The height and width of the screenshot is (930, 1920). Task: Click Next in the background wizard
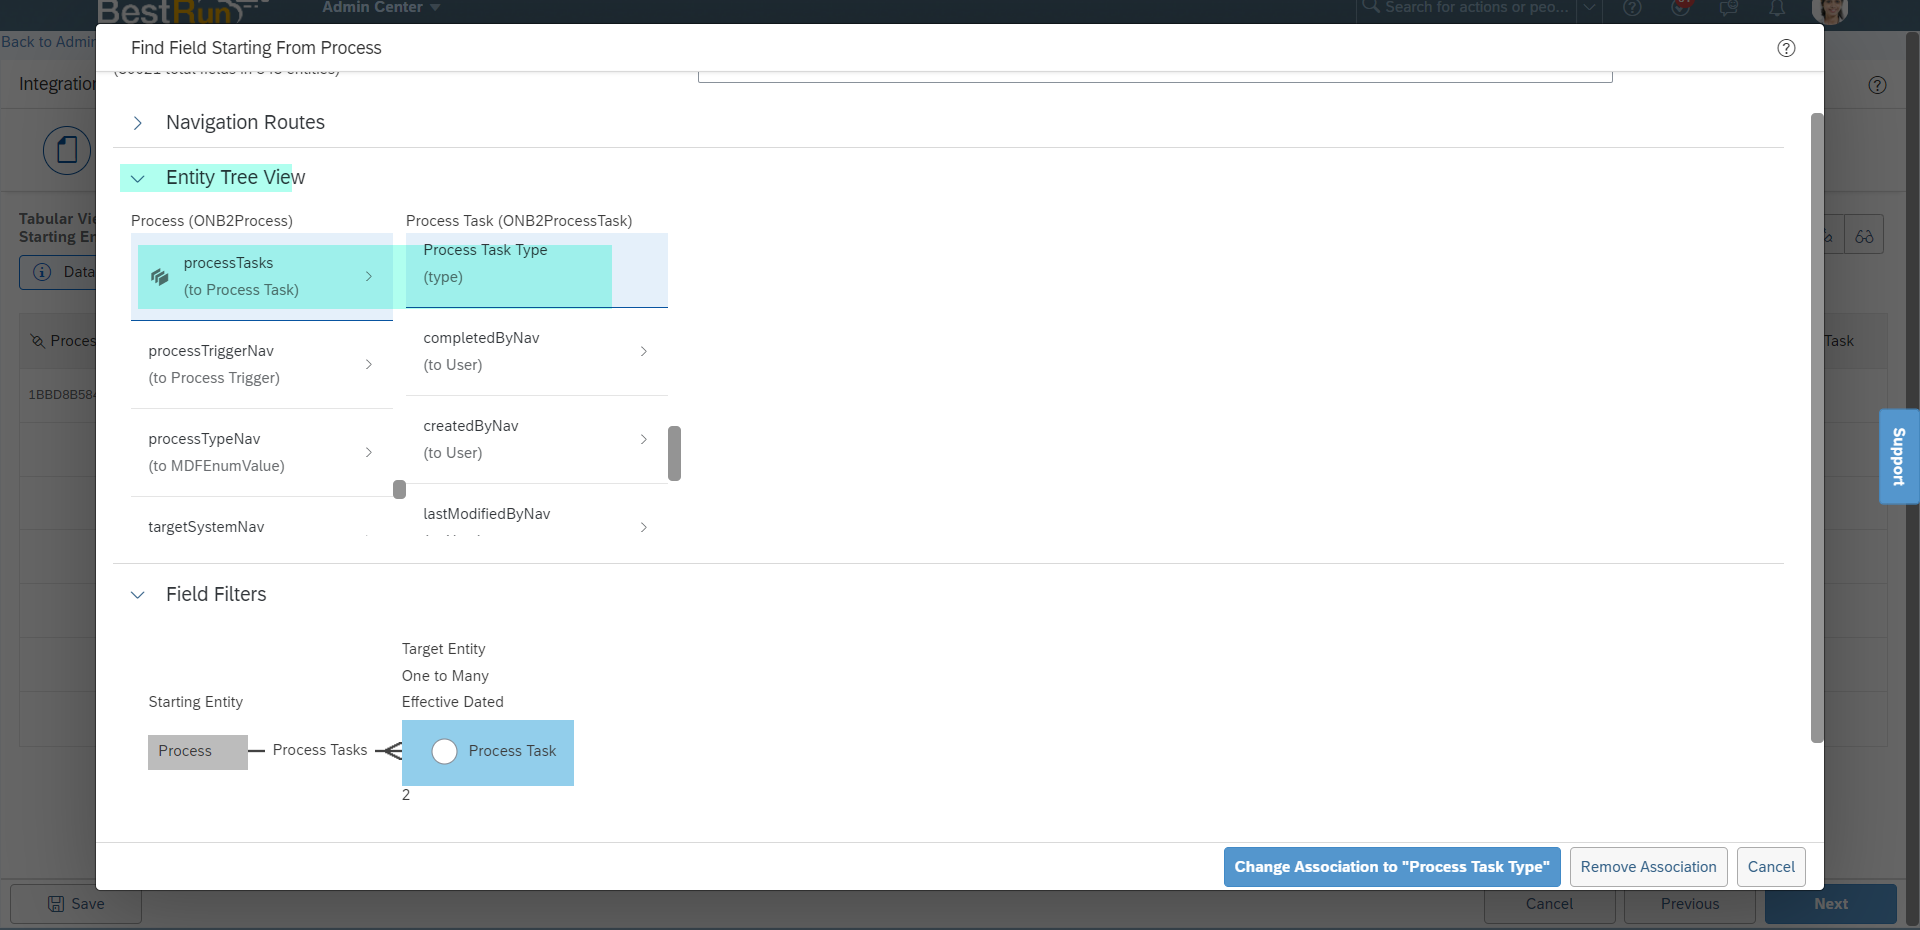1830,904
